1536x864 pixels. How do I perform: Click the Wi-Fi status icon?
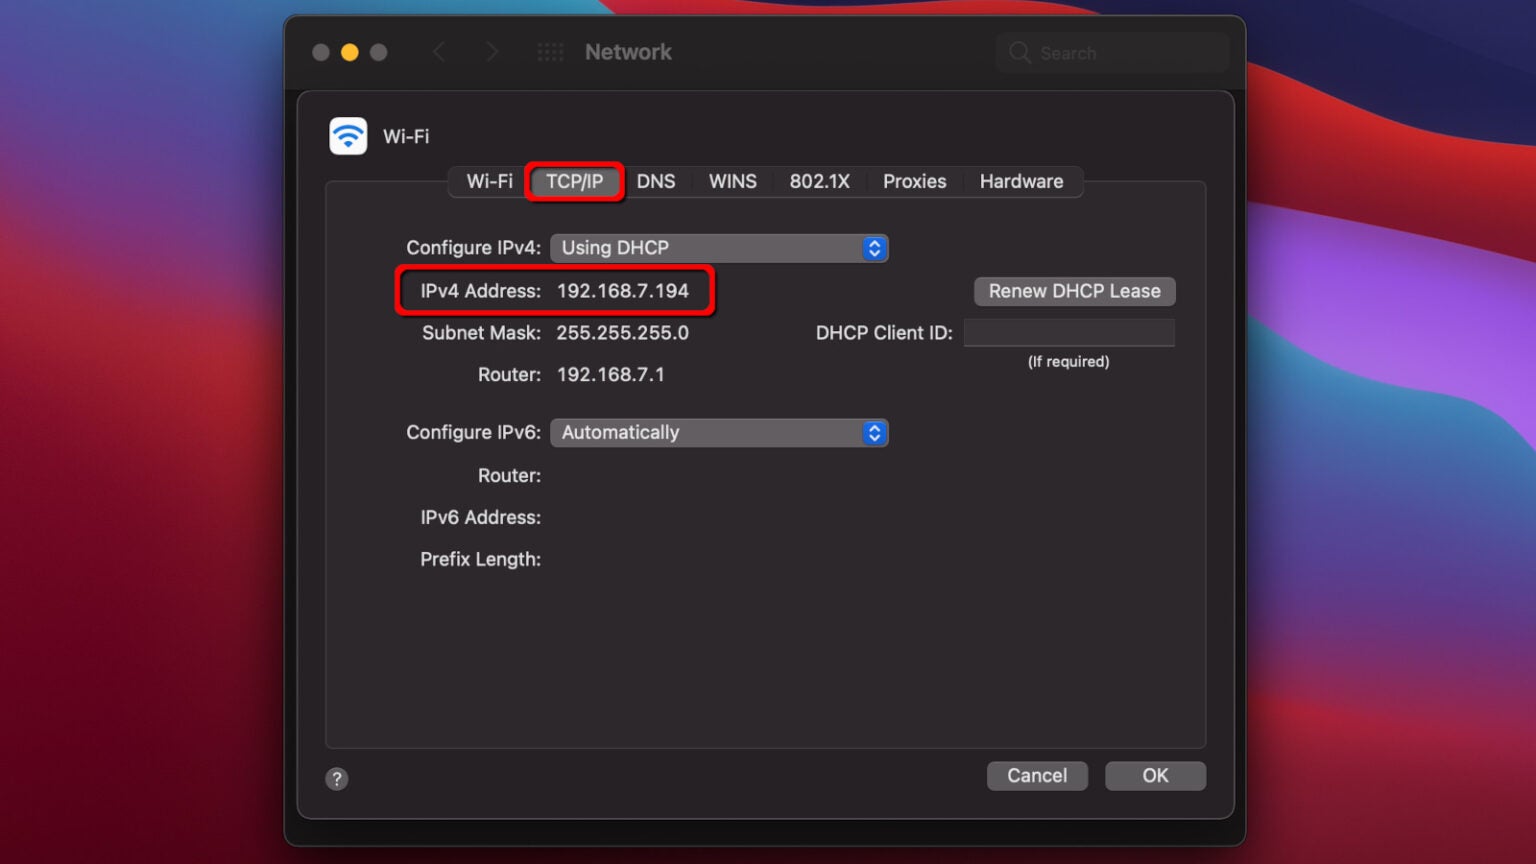pyautogui.click(x=347, y=135)
